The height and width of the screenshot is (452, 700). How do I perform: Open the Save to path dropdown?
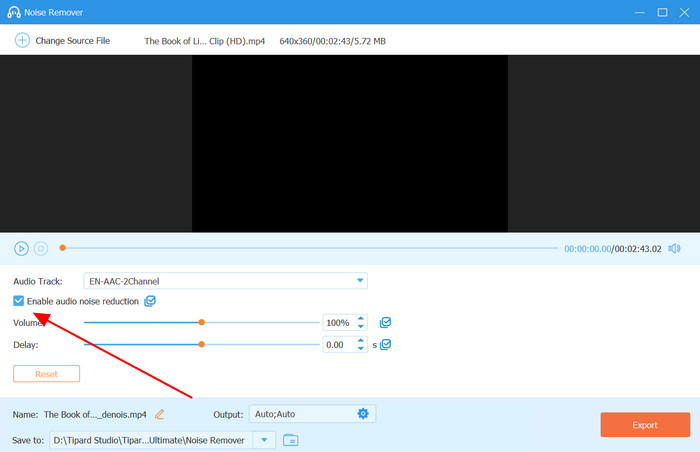click(x=264, y=440)
